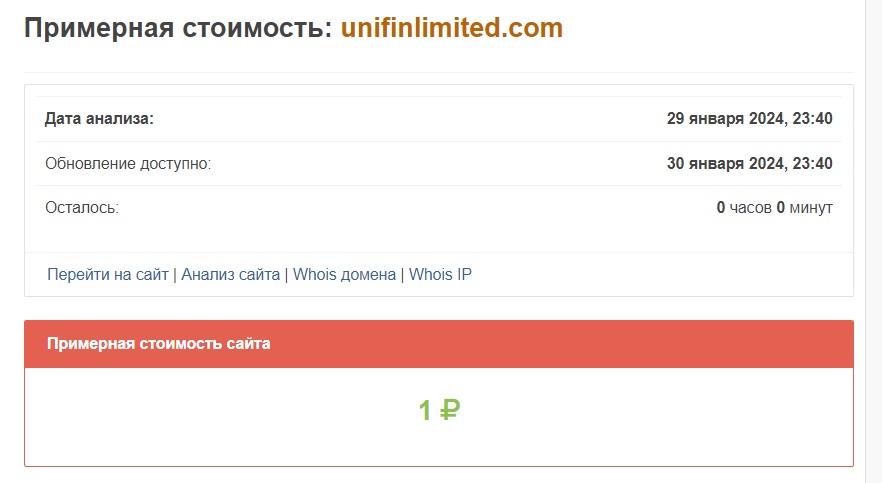Open the Whois домена link
The height and width of the screenshot is (483, 882).
tap(344, 274)
